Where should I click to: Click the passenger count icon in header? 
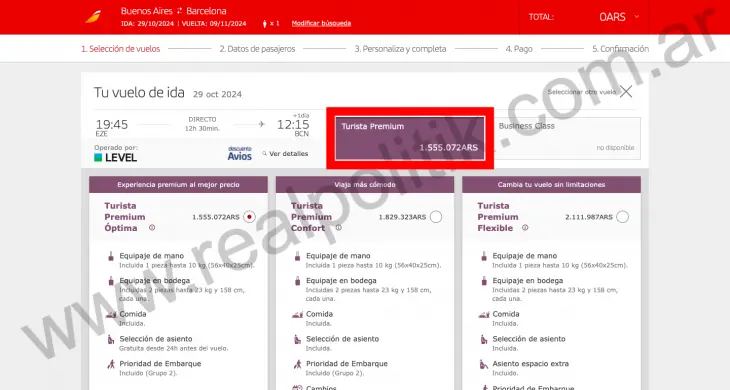[x=265, y=23]
